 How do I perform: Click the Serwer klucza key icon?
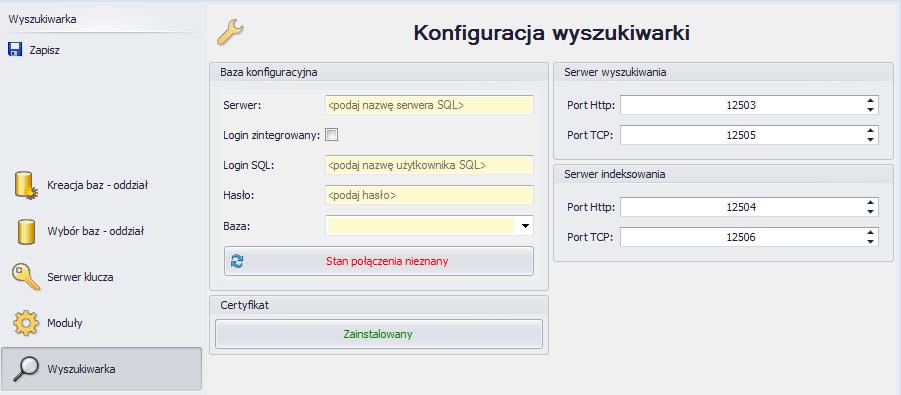click(x=25, y=277)
